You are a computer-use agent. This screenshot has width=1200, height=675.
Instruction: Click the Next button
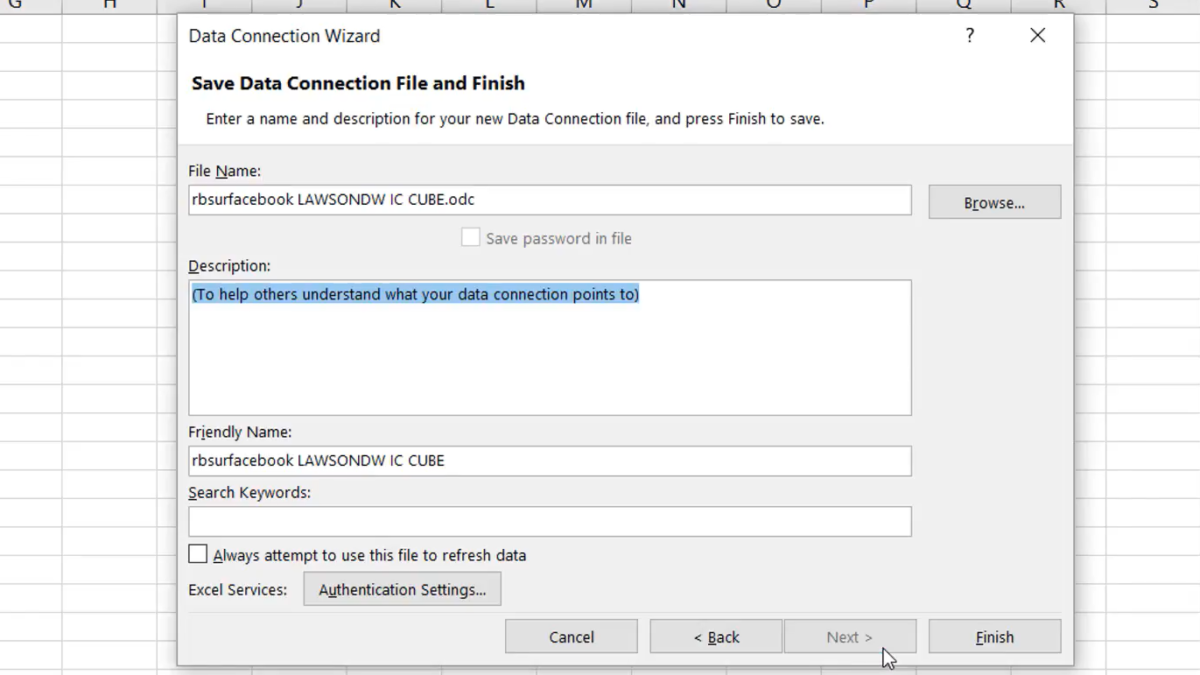click(x=849, y=637)
